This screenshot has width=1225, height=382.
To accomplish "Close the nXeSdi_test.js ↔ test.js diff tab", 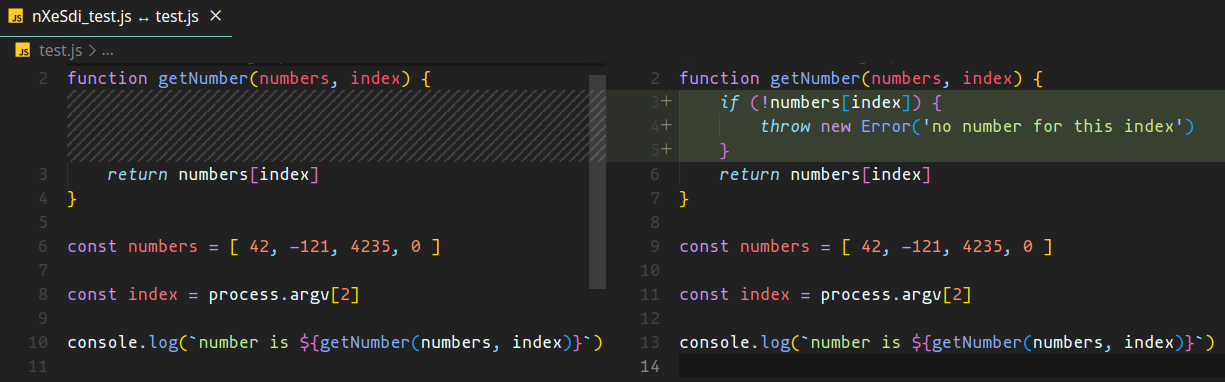I will pos(217,17).
